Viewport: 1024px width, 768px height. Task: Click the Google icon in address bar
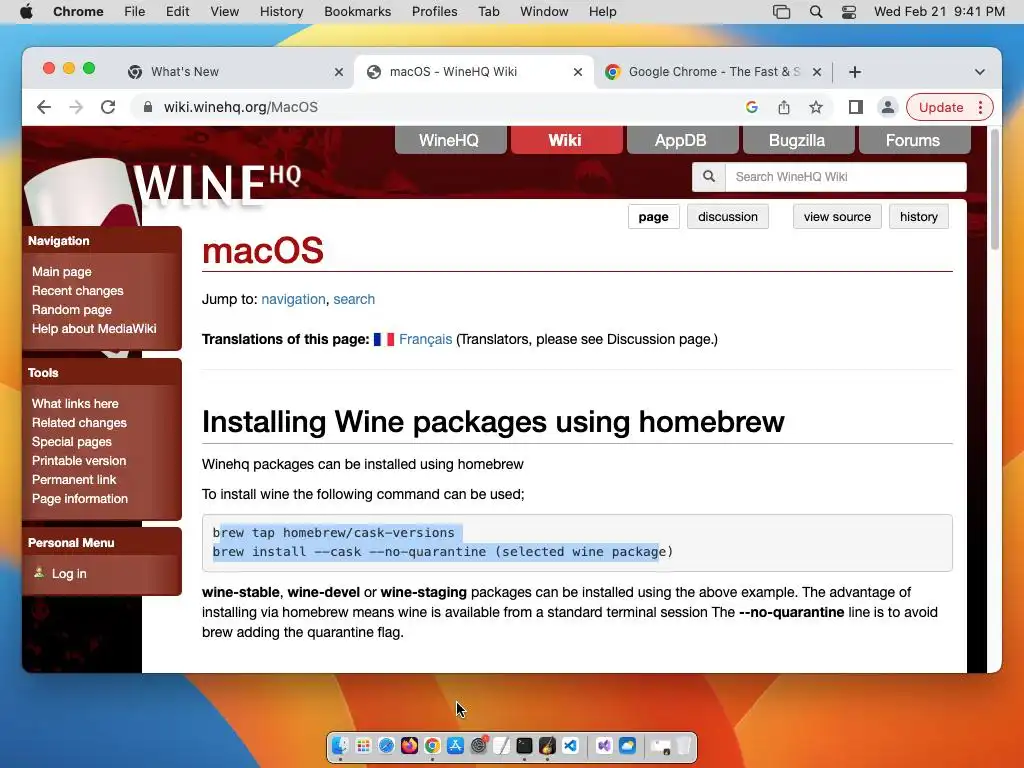click(x=752, y=107)
